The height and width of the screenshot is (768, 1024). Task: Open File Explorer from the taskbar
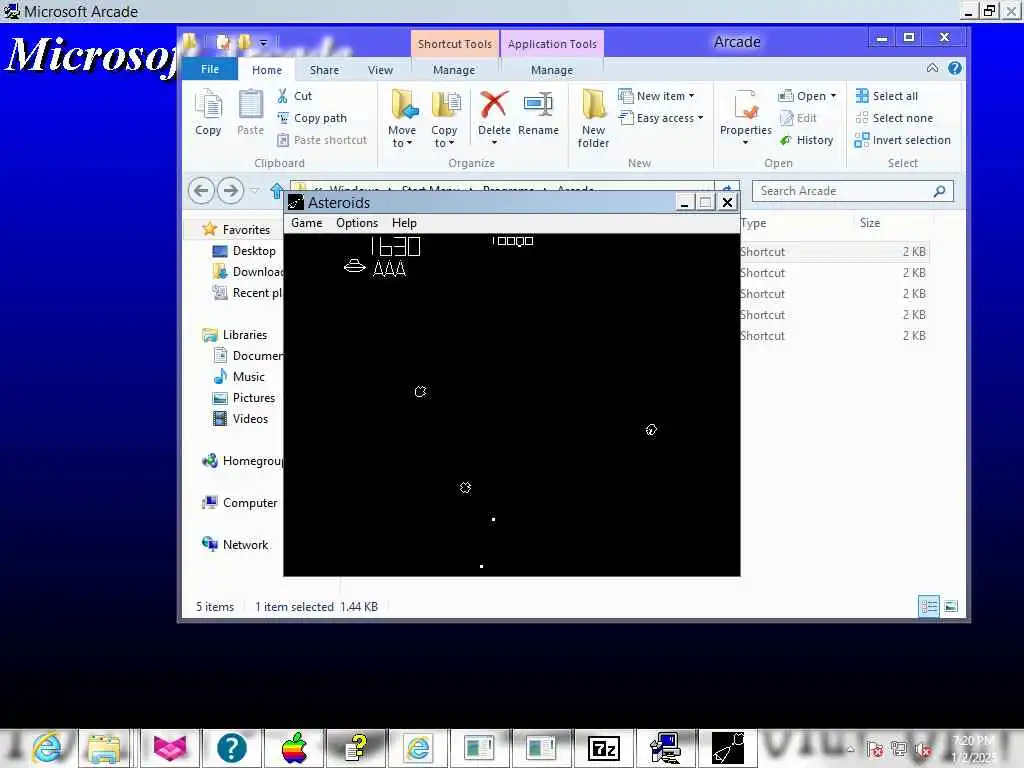[x=104, y=748]
